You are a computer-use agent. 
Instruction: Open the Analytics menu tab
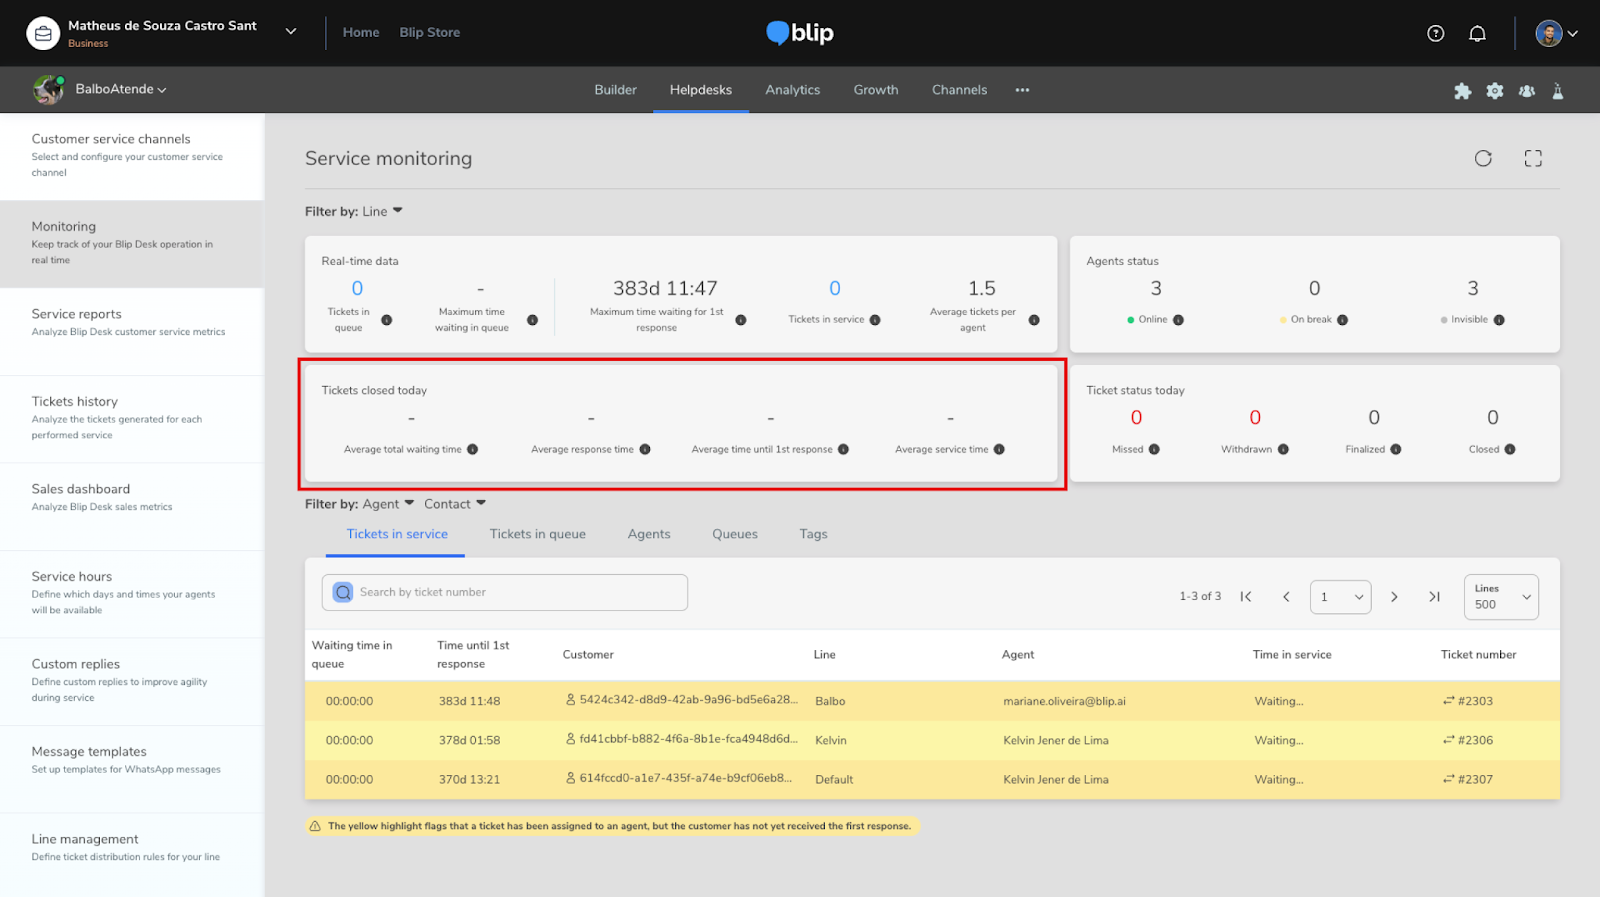(792, 90)
